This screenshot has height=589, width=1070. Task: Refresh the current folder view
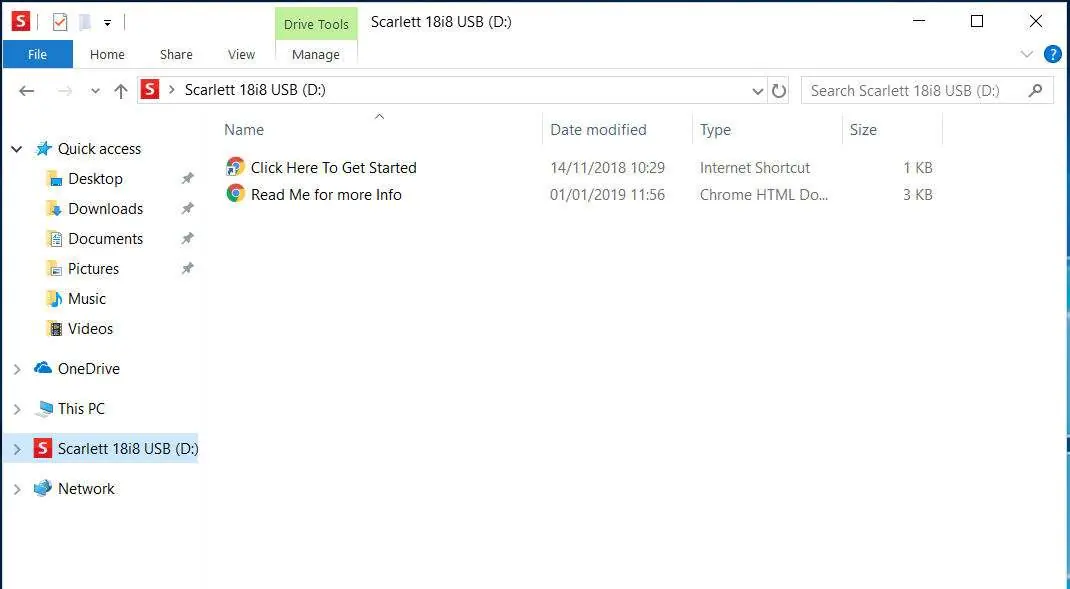(779, 91)
